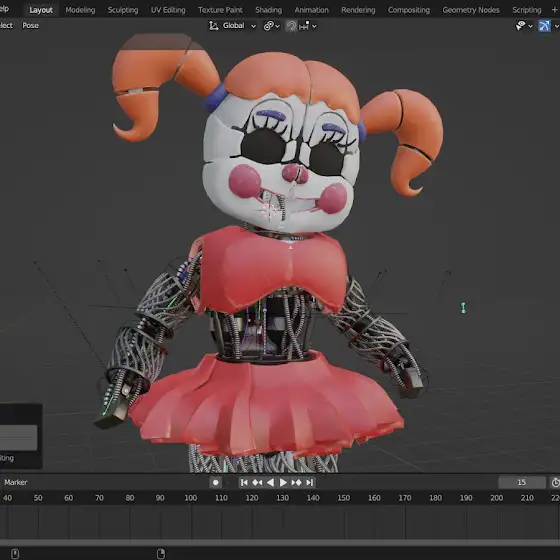The width and height of the screenshot is (560, 560).
Task: Toggle proportional editing
Action: (291, 26)
